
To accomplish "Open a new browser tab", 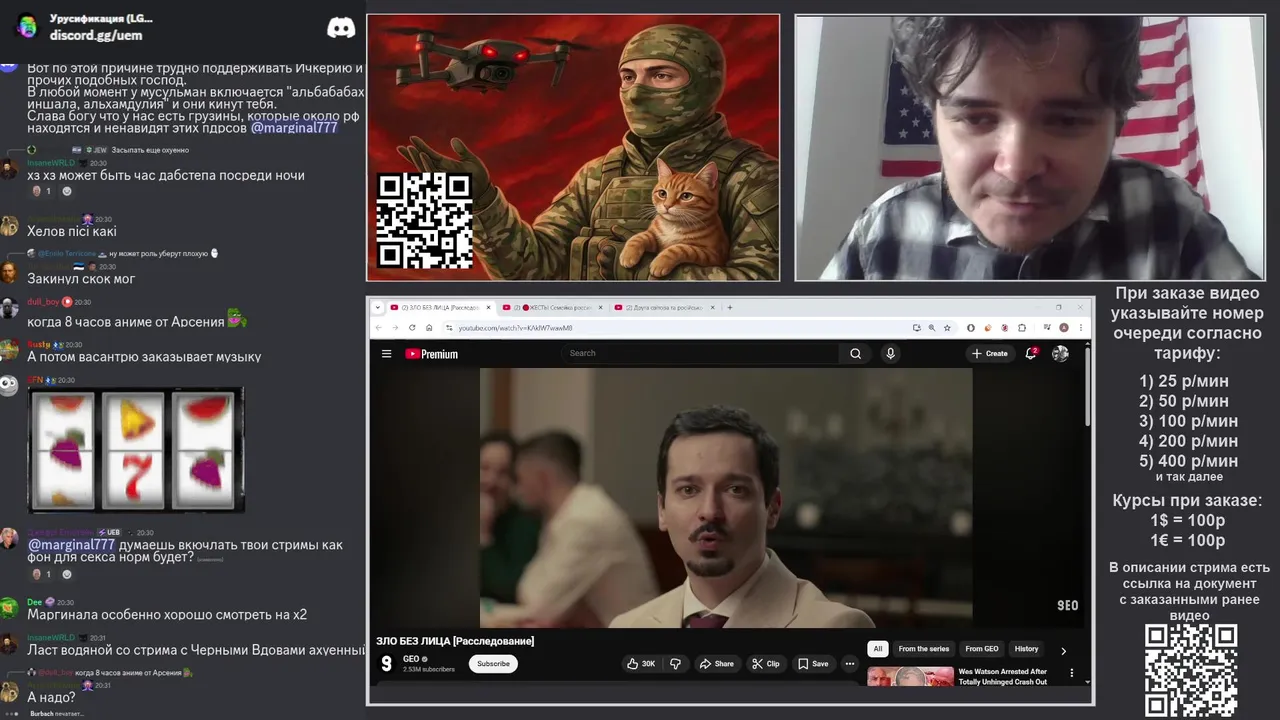I will point(729,307).
